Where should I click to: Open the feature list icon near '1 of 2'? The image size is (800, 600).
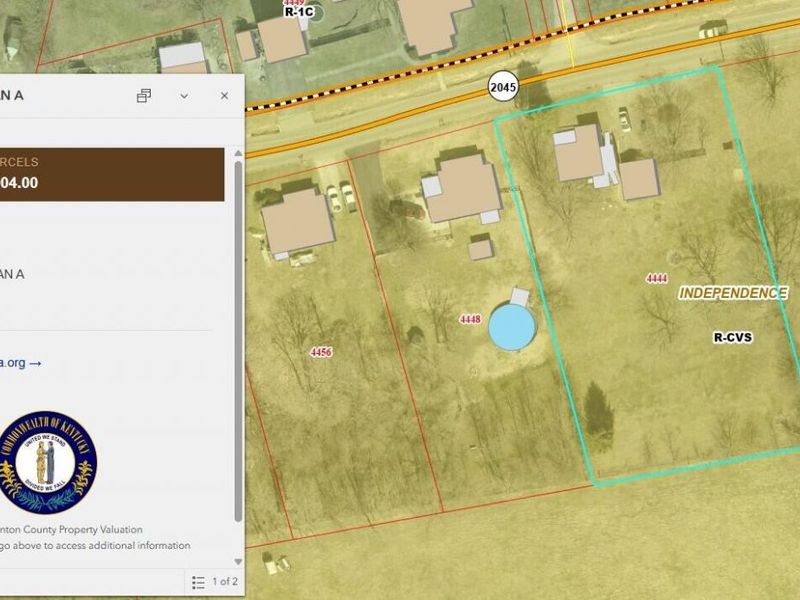[198, 582]
